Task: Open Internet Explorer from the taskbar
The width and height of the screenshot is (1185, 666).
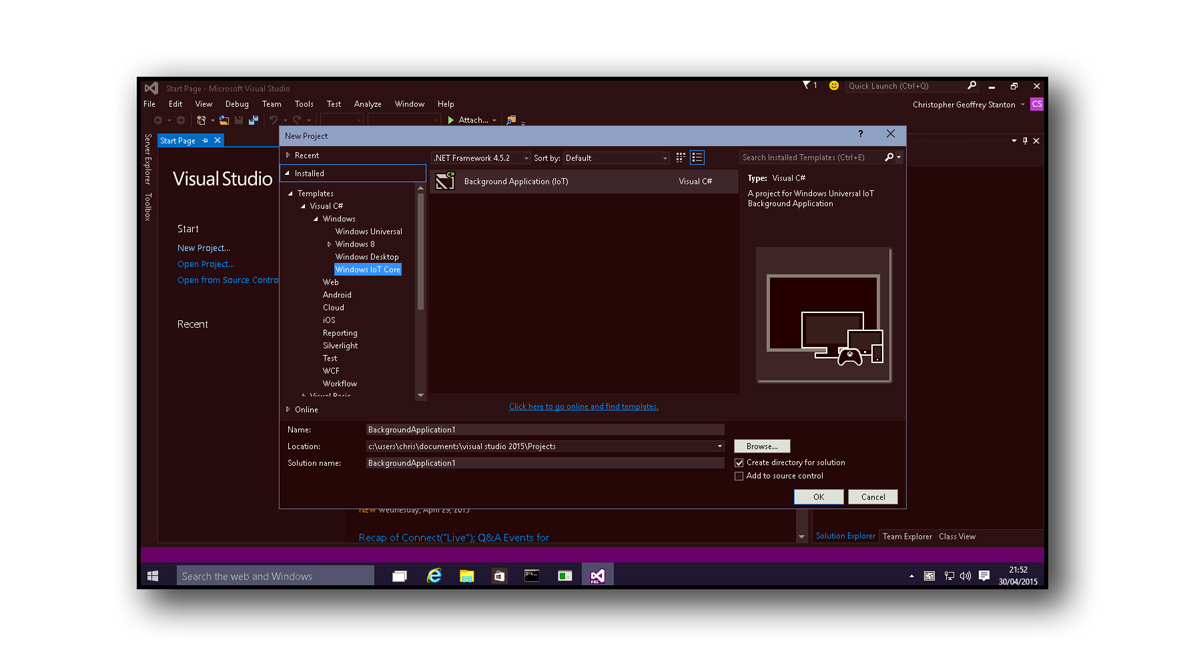Action: (x=434, y=576)
